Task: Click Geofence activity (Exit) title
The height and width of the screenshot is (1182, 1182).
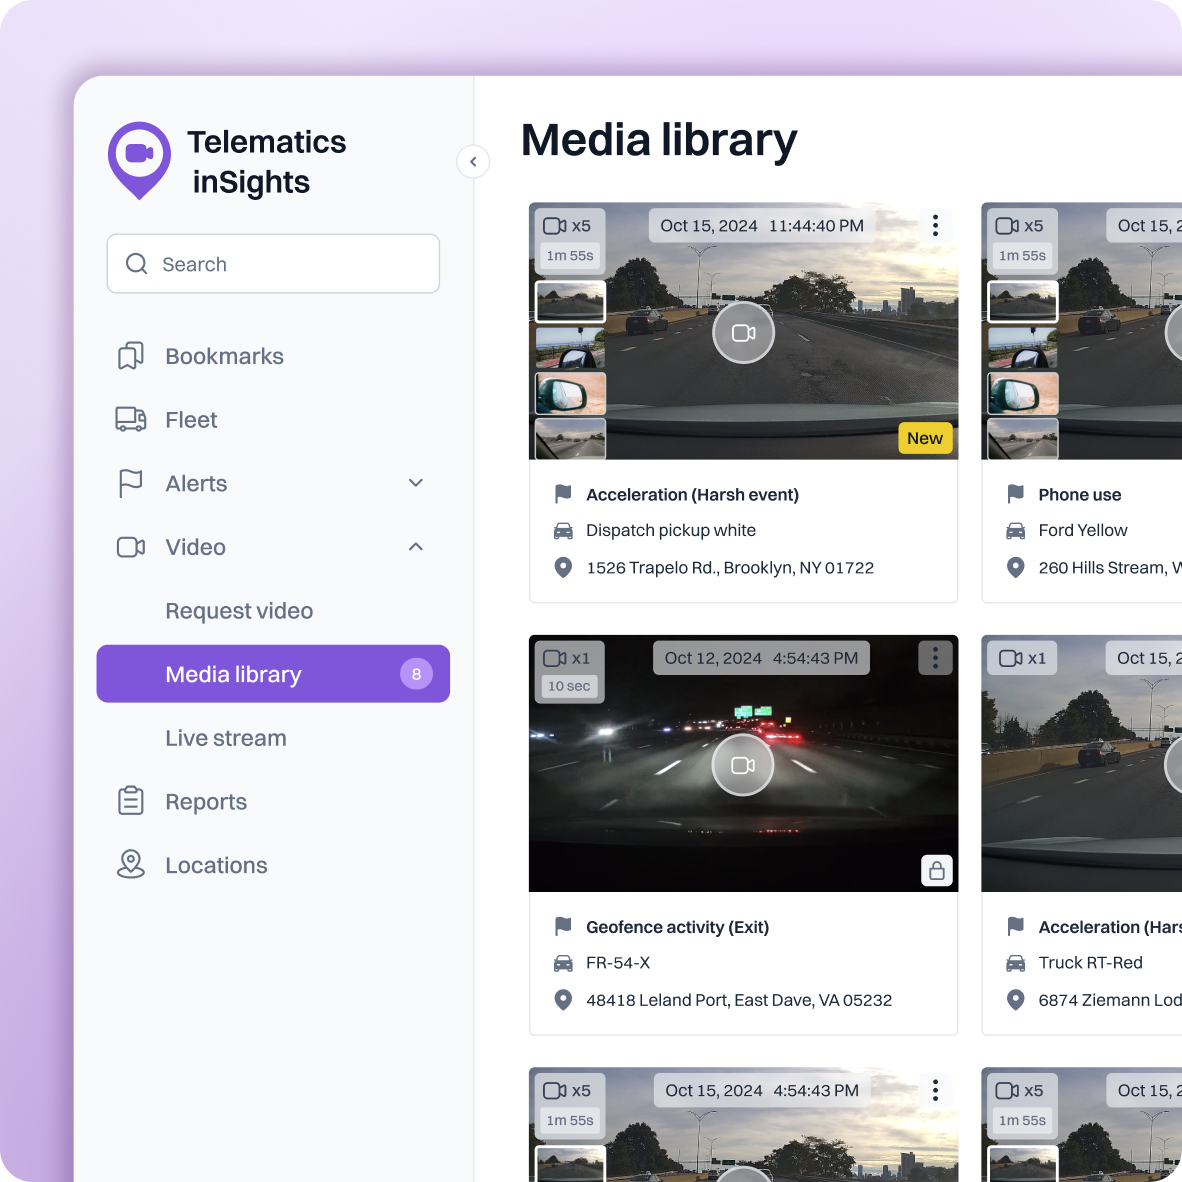Action: [677, 927]
